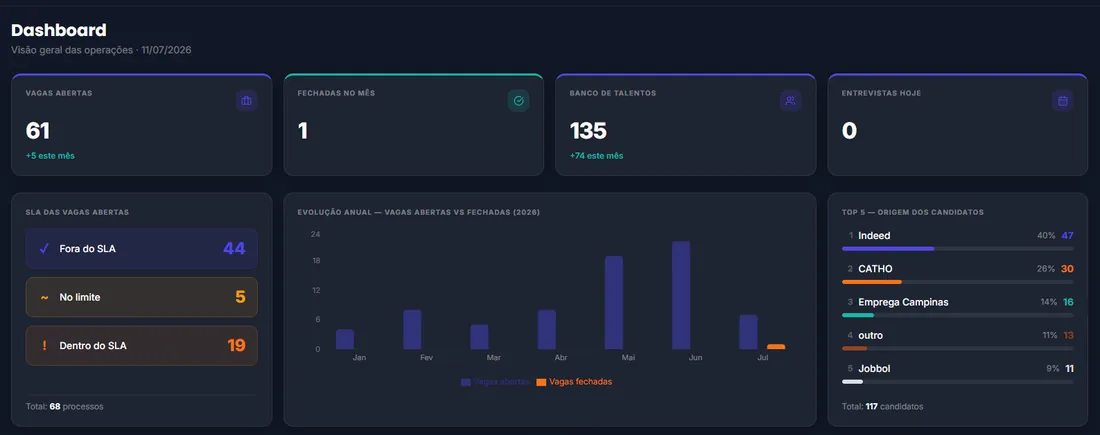
Task: Select the Indeed source name
Action: [x=874, y=236]
